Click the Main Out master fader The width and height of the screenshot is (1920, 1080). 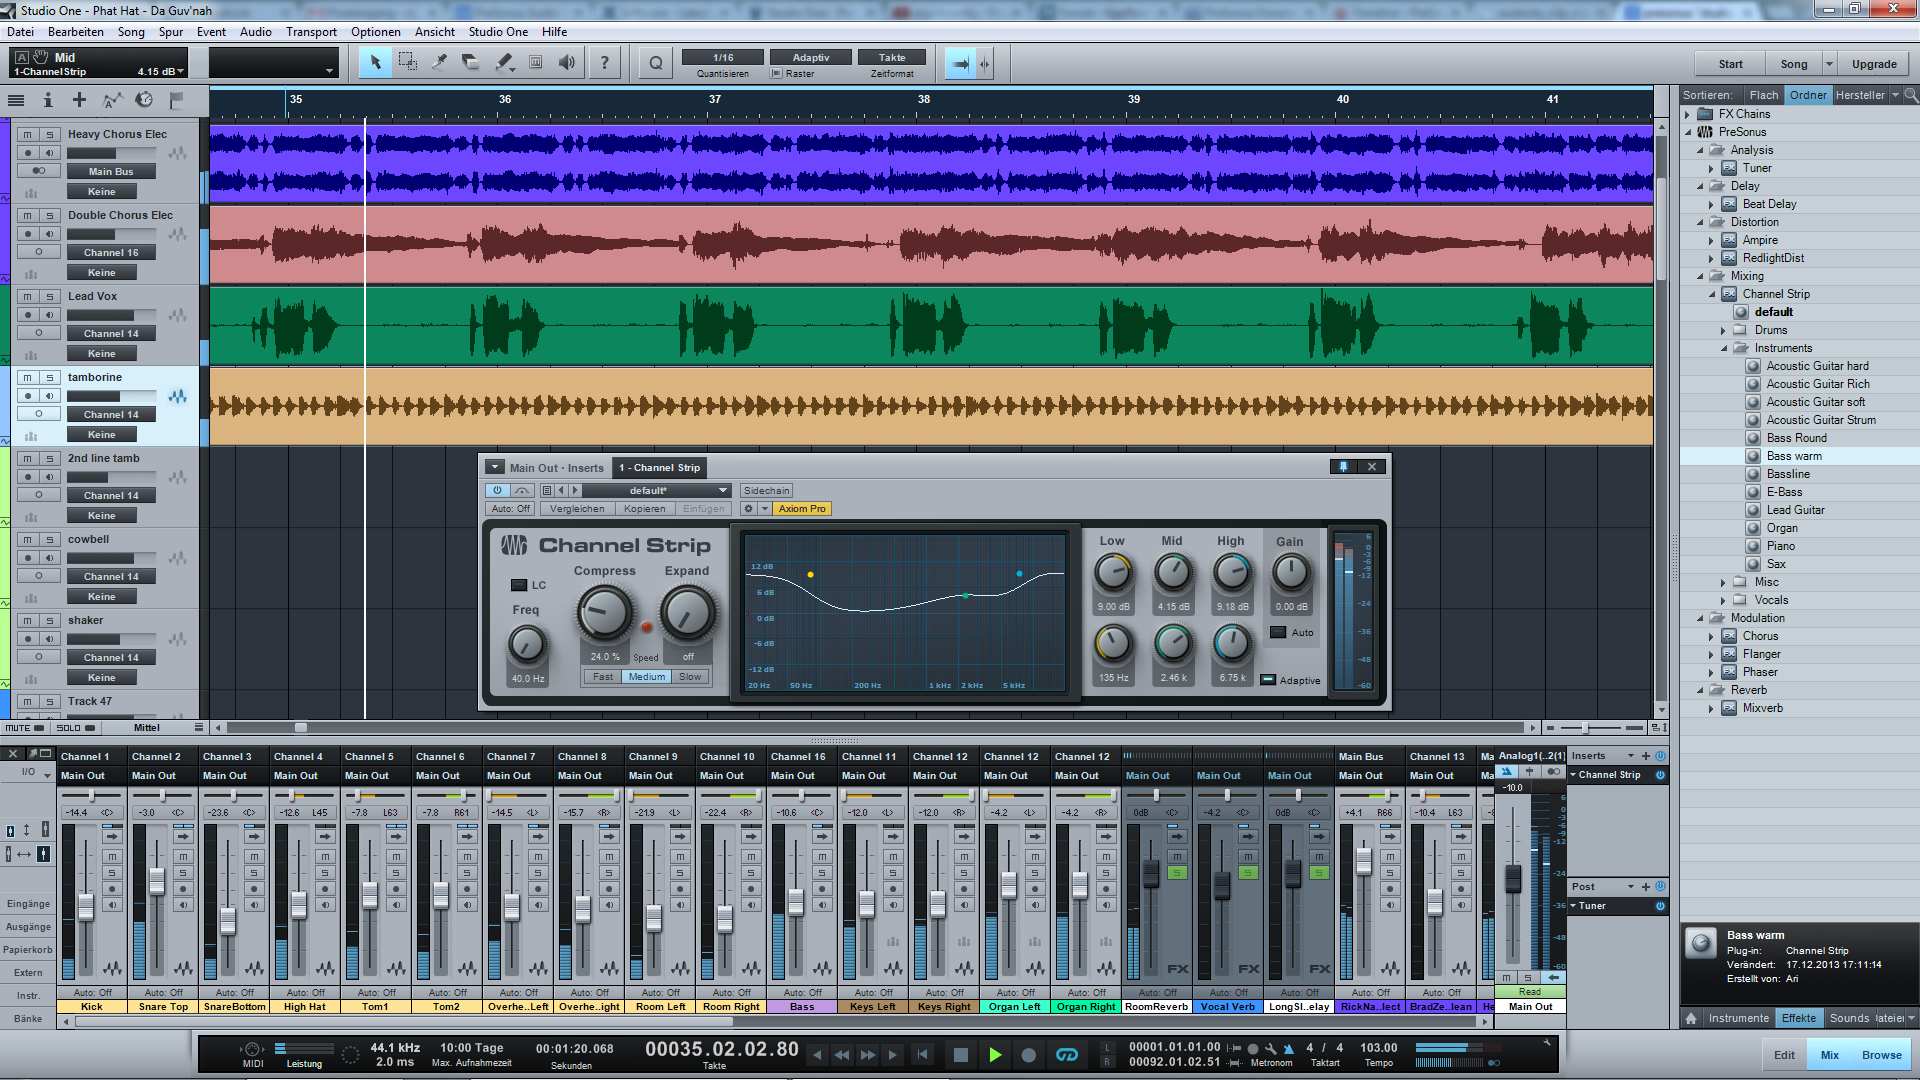(x=1513, y=879)
